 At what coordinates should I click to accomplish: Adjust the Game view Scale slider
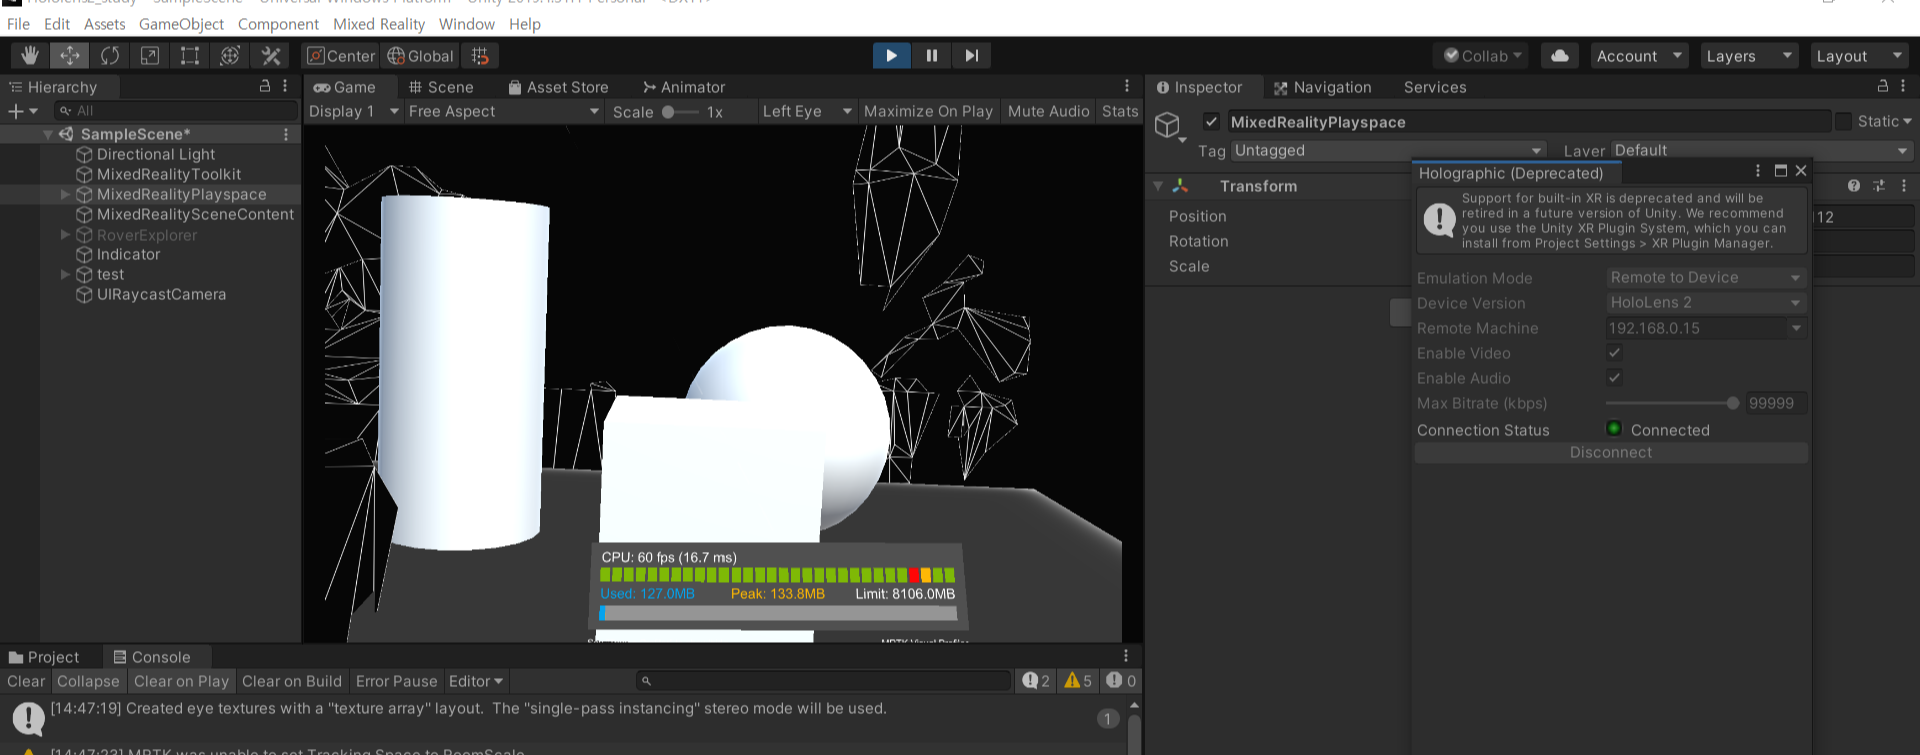[x=680, y=112]
